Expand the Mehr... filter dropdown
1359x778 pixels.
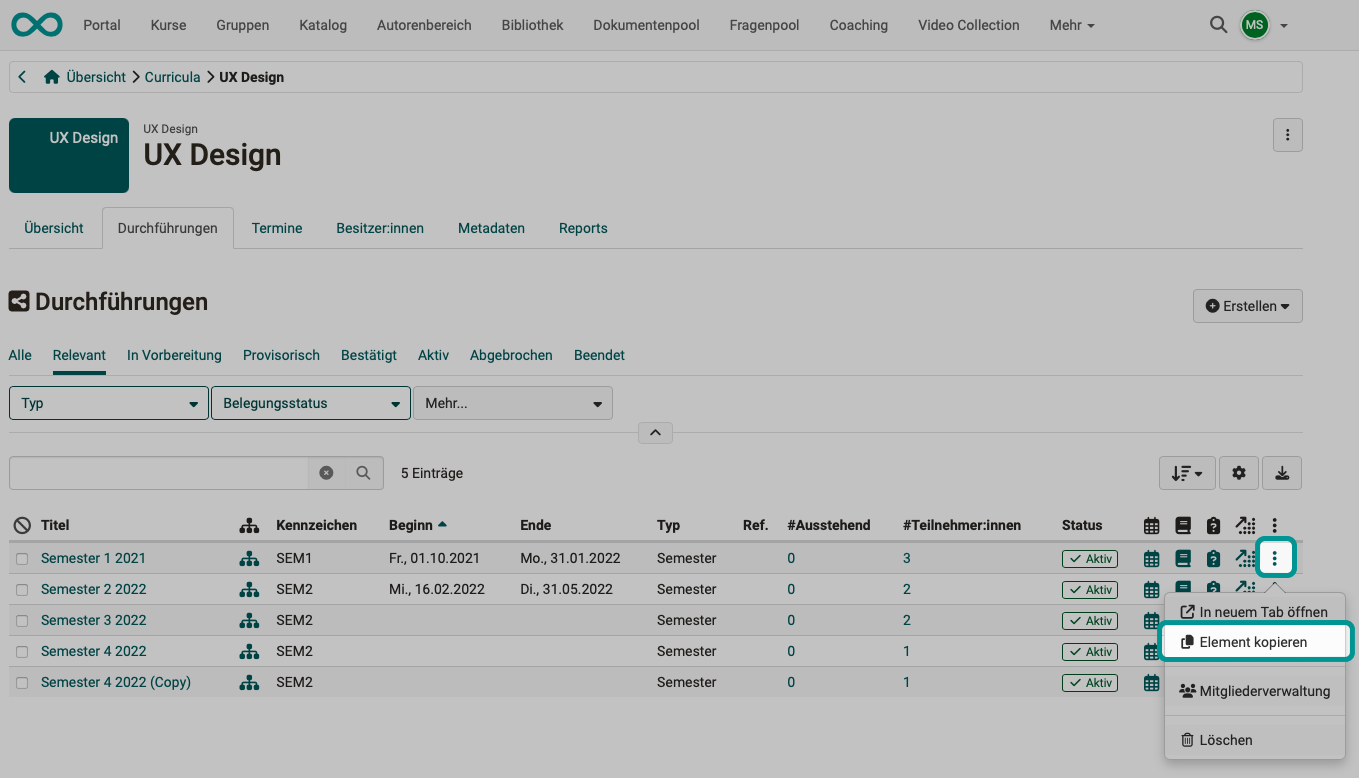click(x=513, y=402)
